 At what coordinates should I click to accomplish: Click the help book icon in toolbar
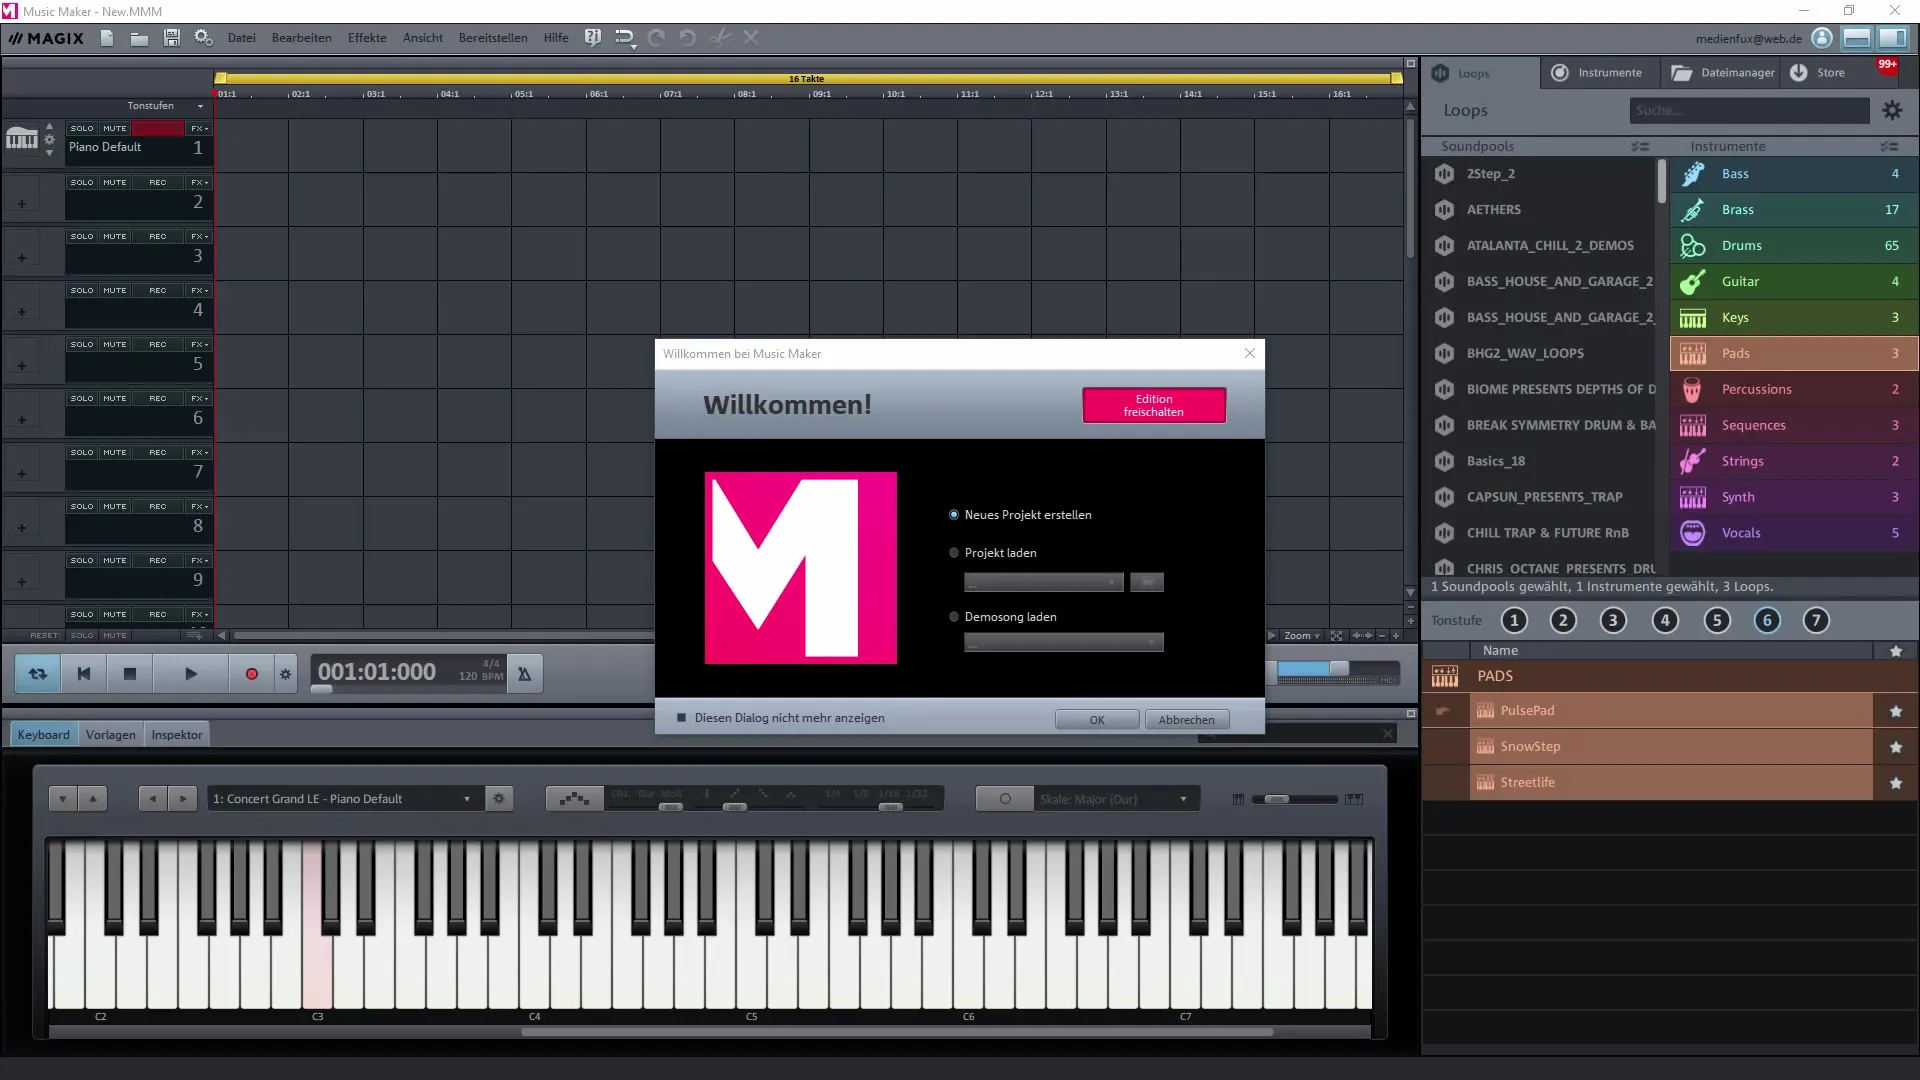[593, 38]
